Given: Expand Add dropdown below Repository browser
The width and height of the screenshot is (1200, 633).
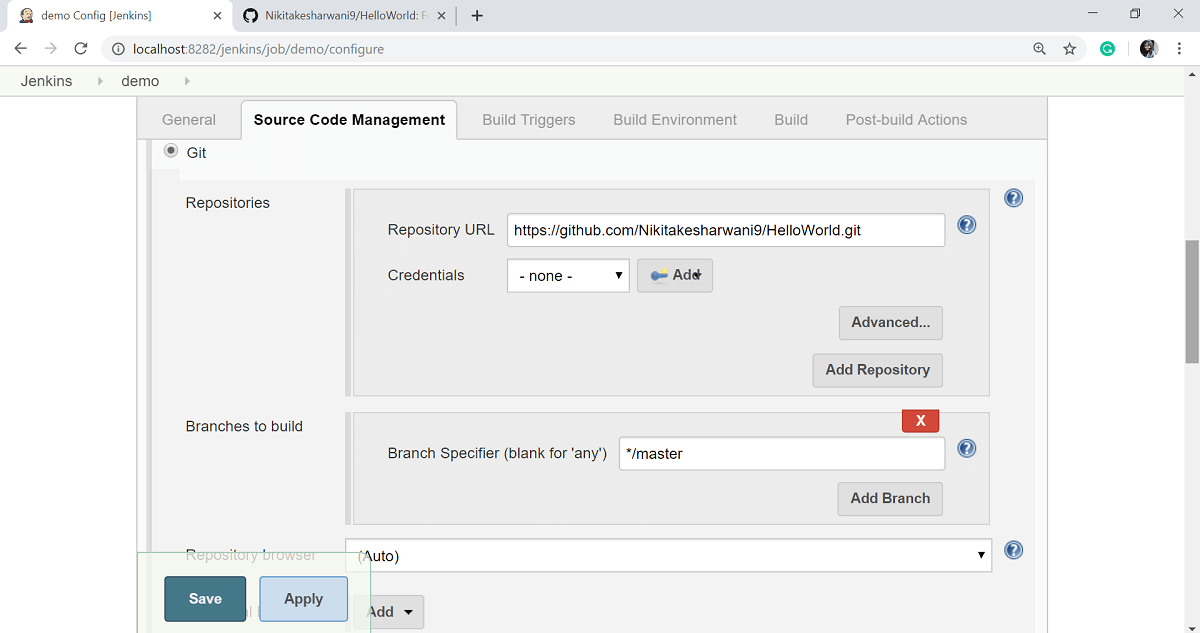Looking at the screenshot, I should coord(390,612).
